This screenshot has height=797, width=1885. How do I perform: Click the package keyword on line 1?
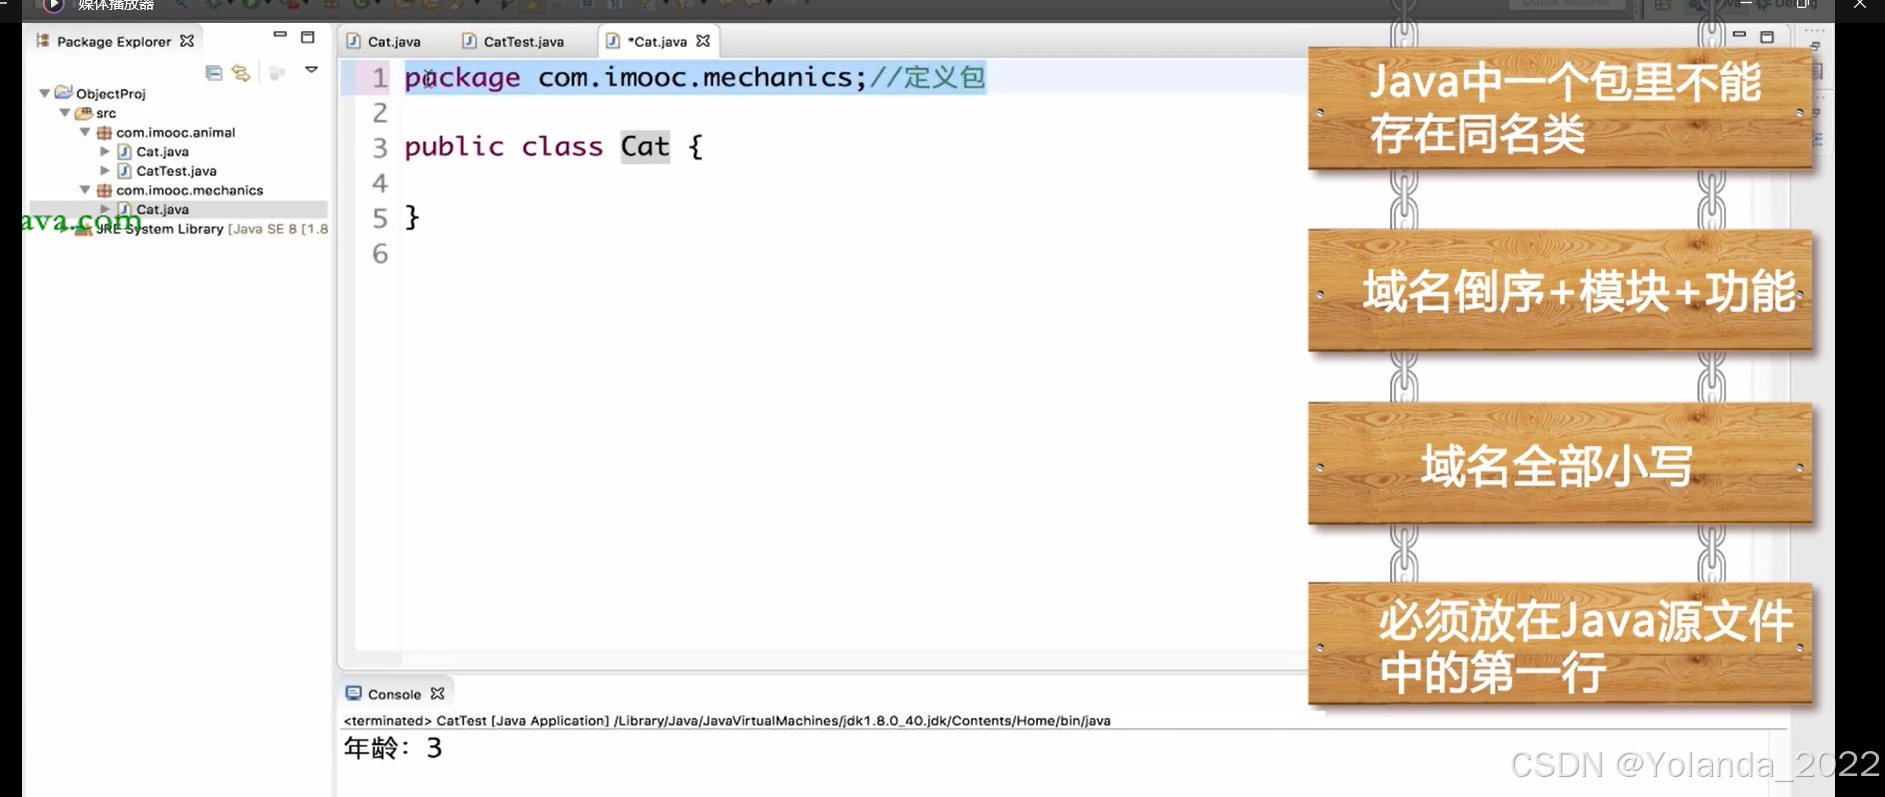tap(462, 78)
